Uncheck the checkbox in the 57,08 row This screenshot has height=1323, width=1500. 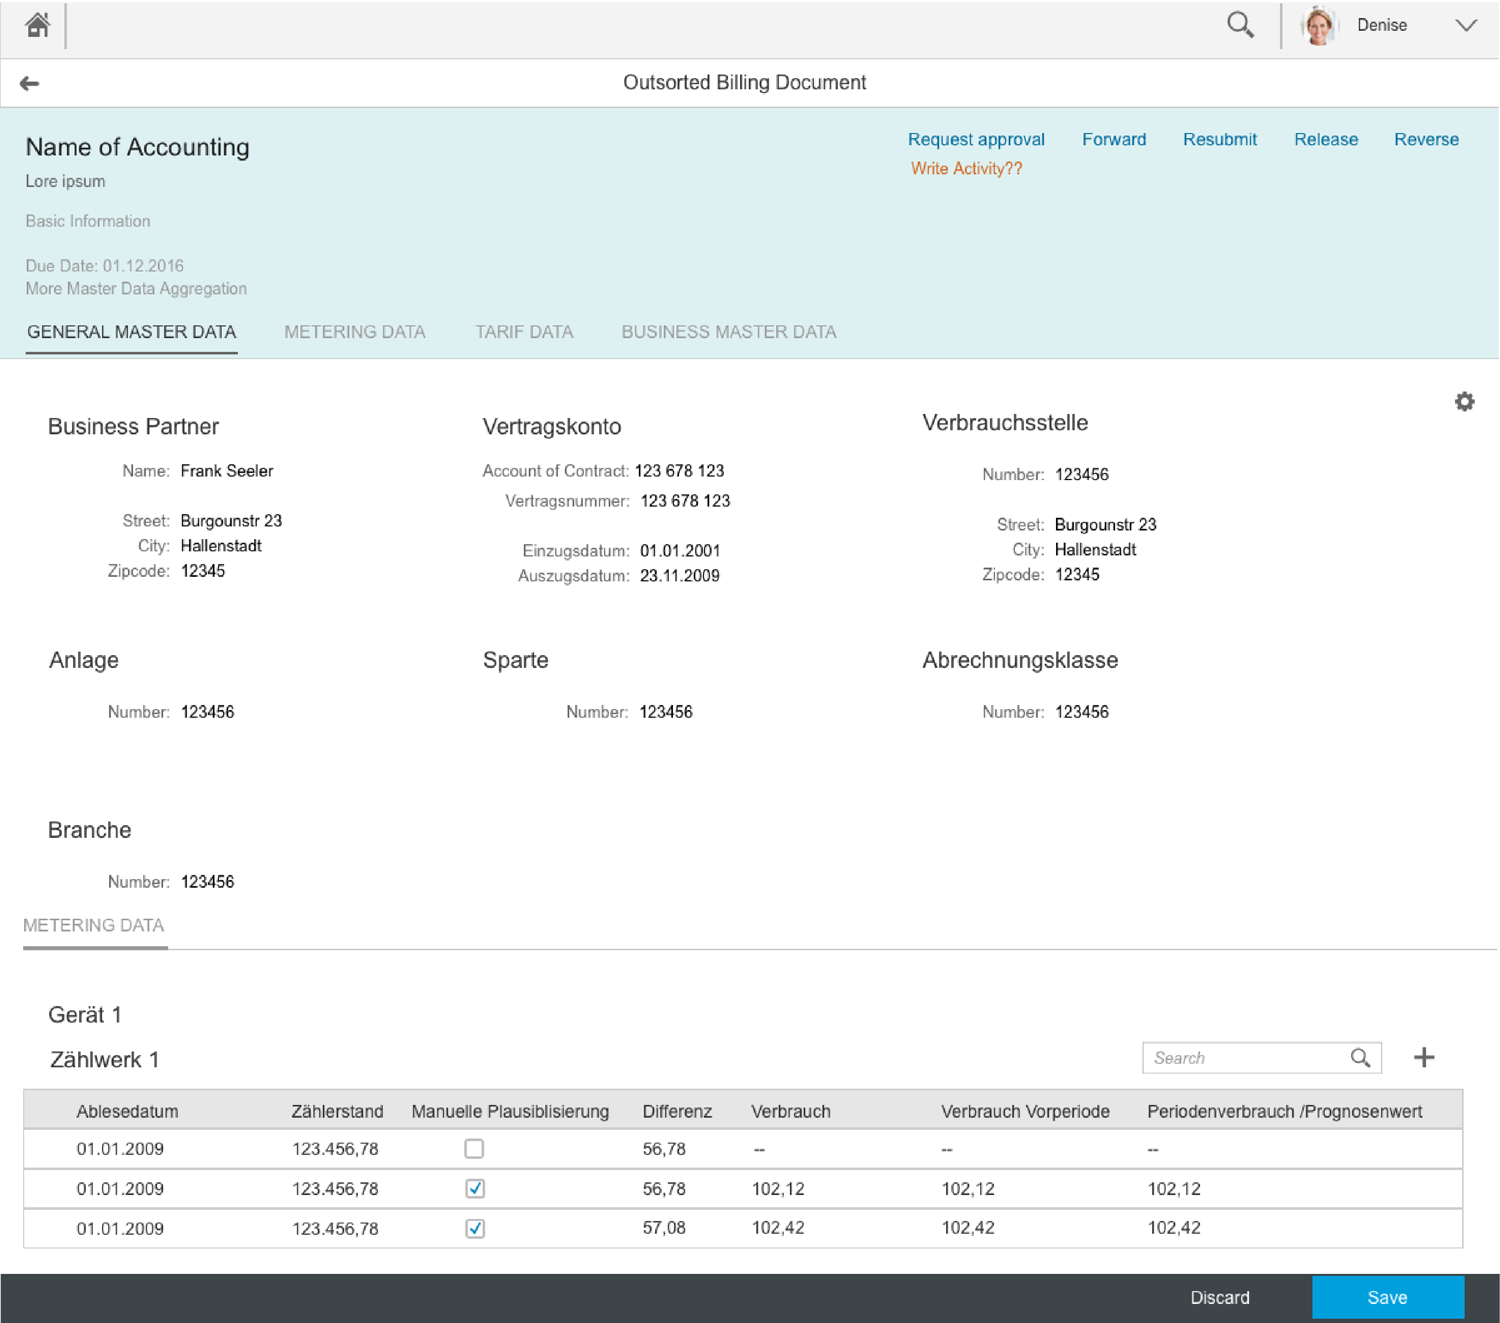click(475, 1229)
